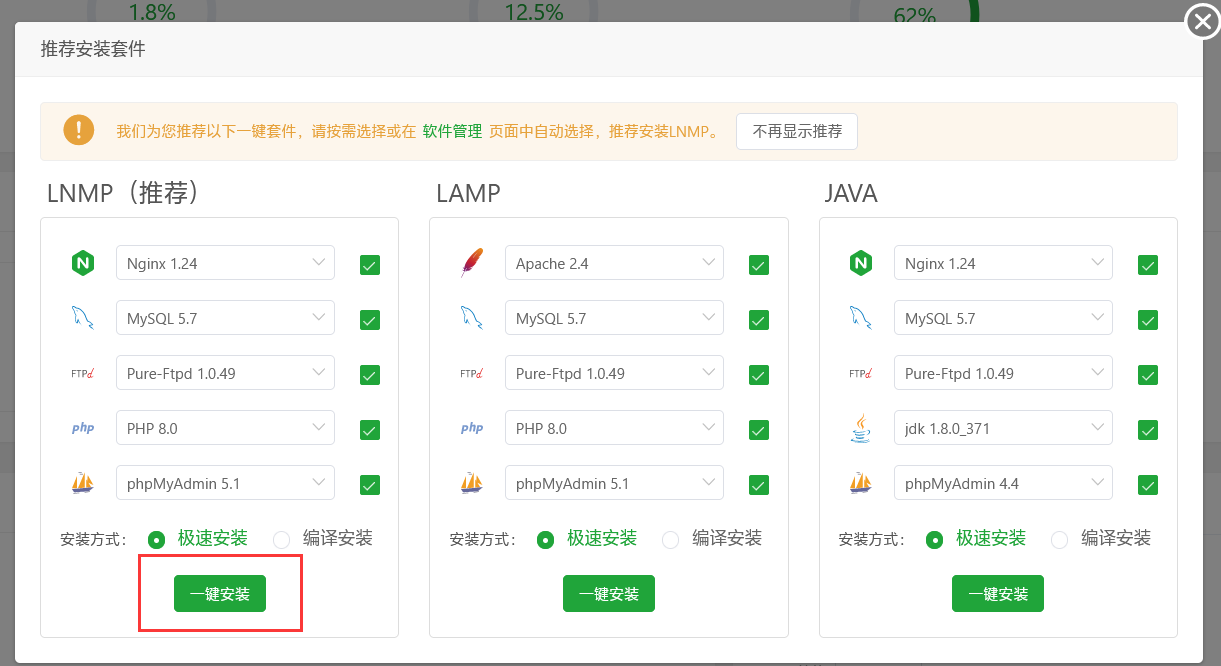
Task: Click the MySQL dolphin icon in LAMP
Action: pos(471,319)
